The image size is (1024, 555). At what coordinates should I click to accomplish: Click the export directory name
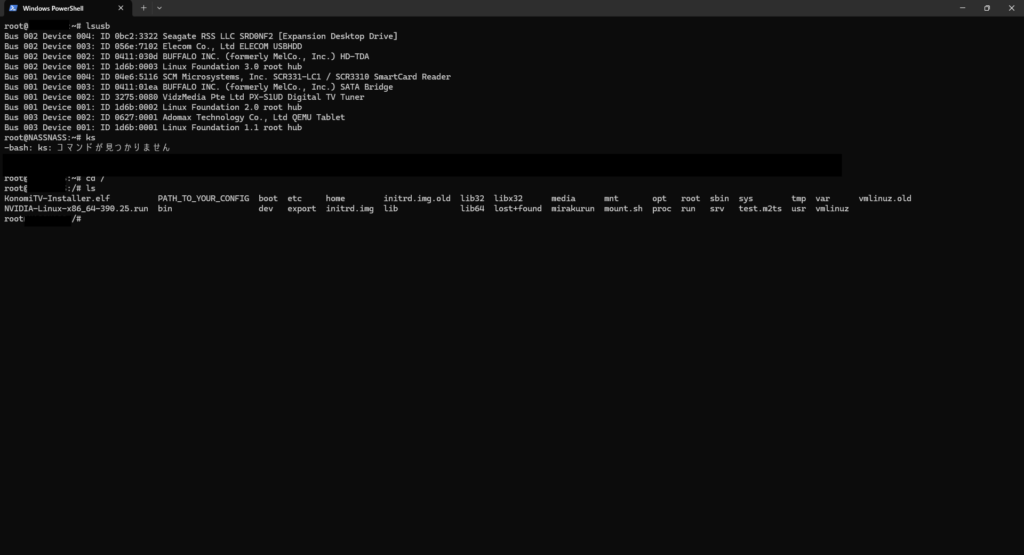(x=302, y=209)
